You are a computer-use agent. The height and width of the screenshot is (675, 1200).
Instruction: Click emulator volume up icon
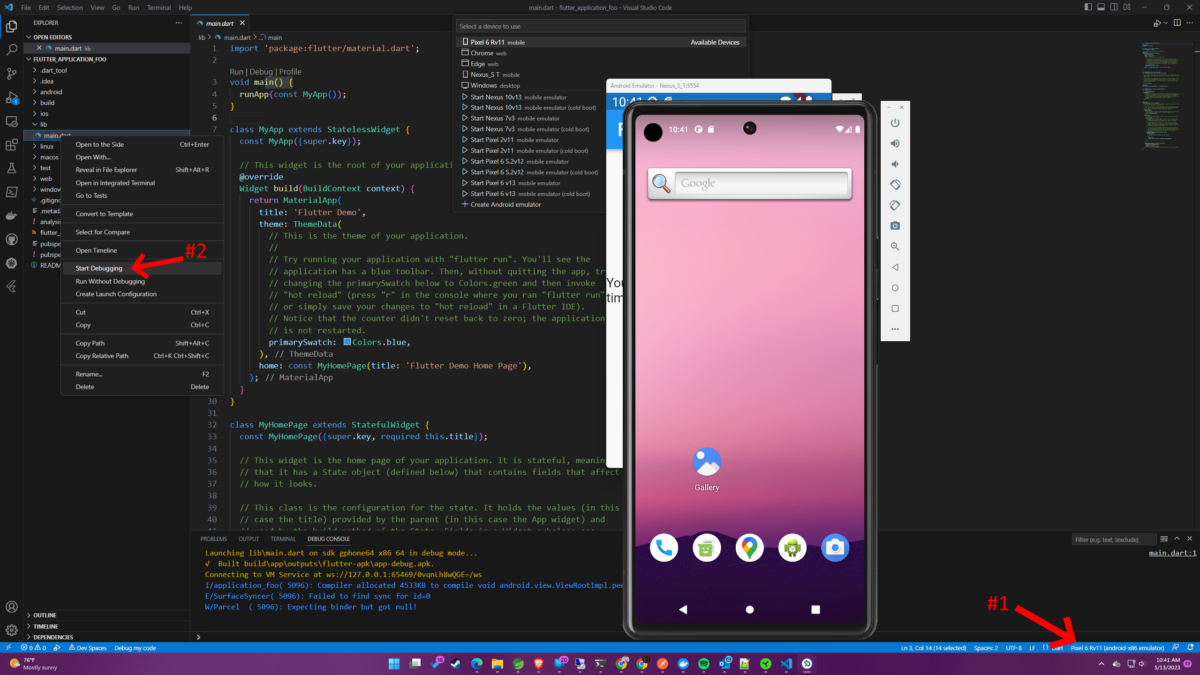pos(895,143)
